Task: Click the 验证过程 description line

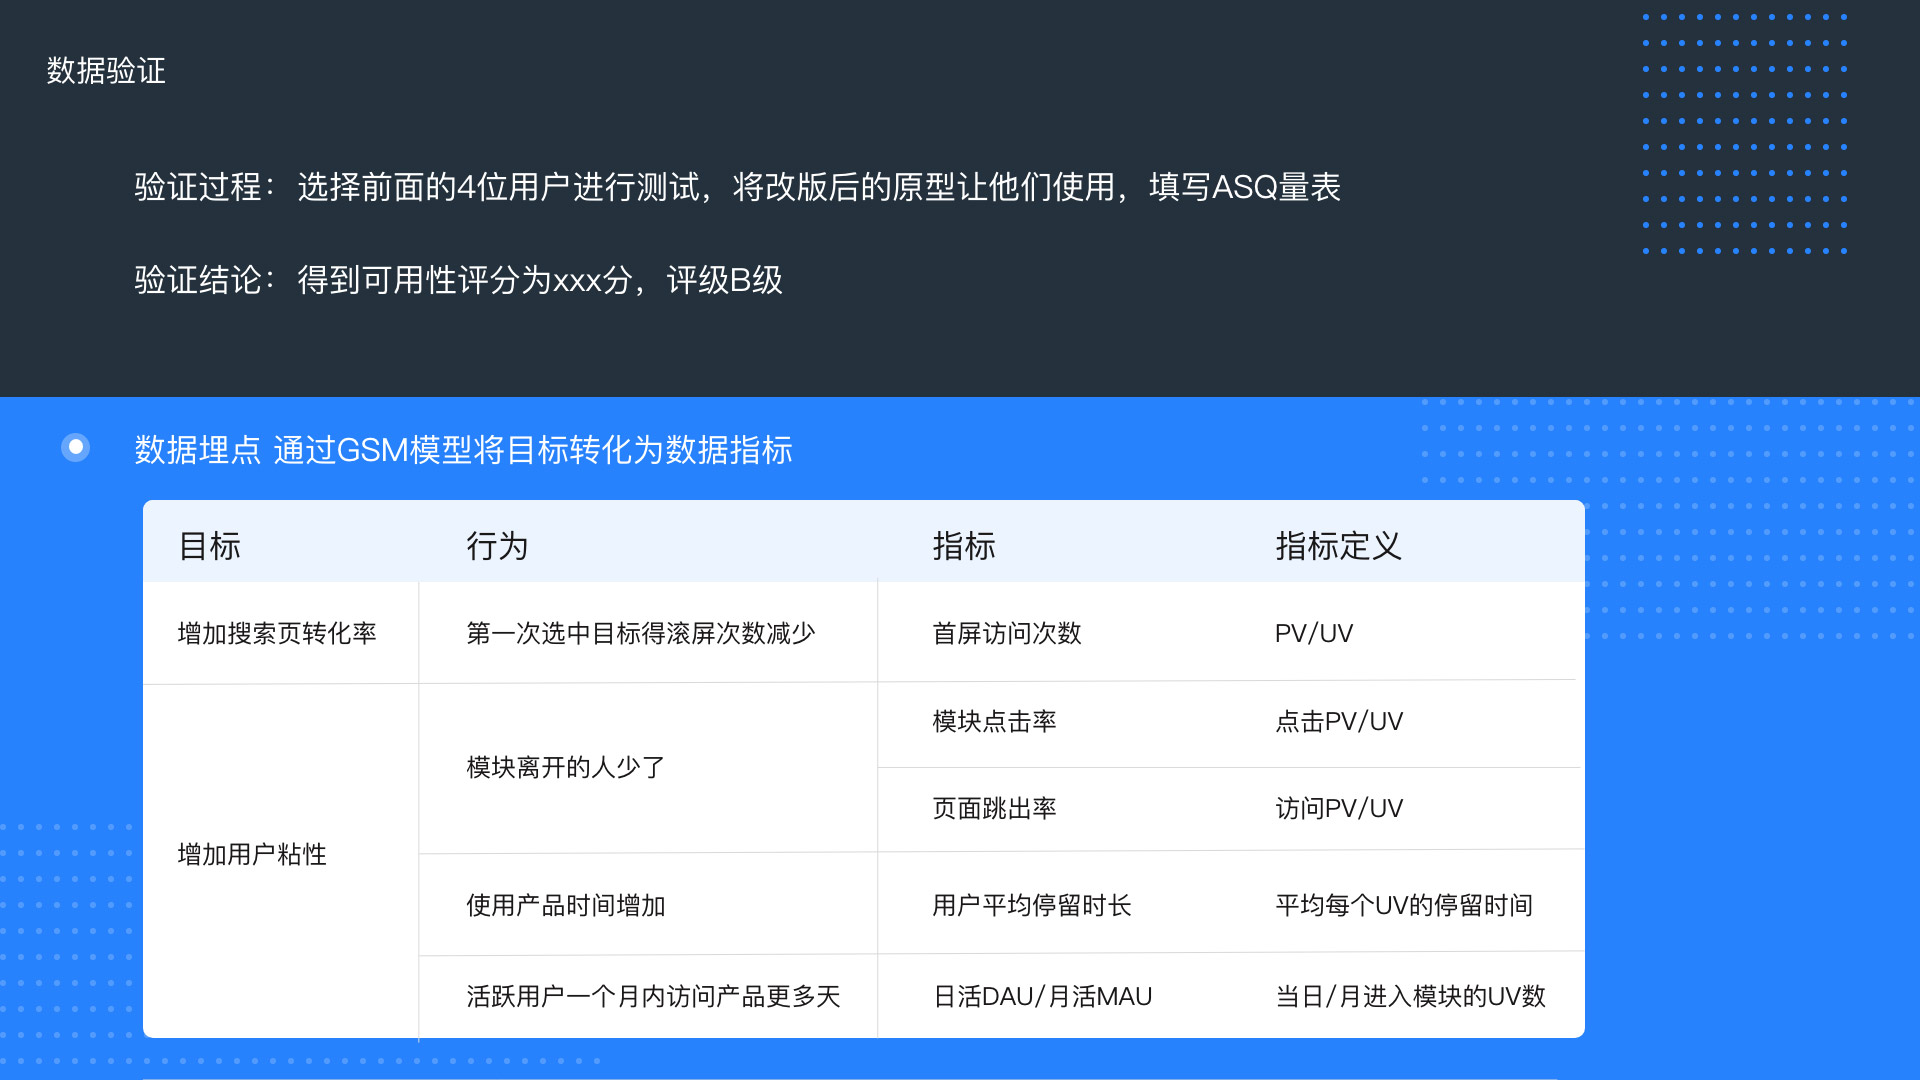Action: [x=738, y=187]
